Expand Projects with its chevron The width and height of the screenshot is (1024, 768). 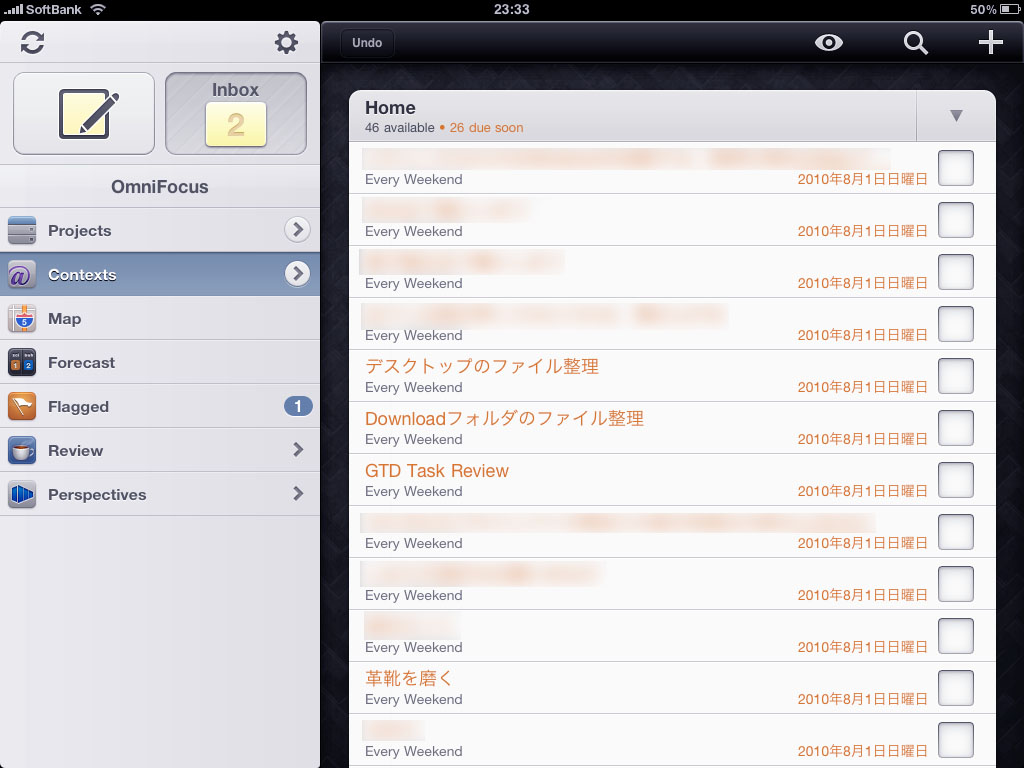(x=297, y=229)
